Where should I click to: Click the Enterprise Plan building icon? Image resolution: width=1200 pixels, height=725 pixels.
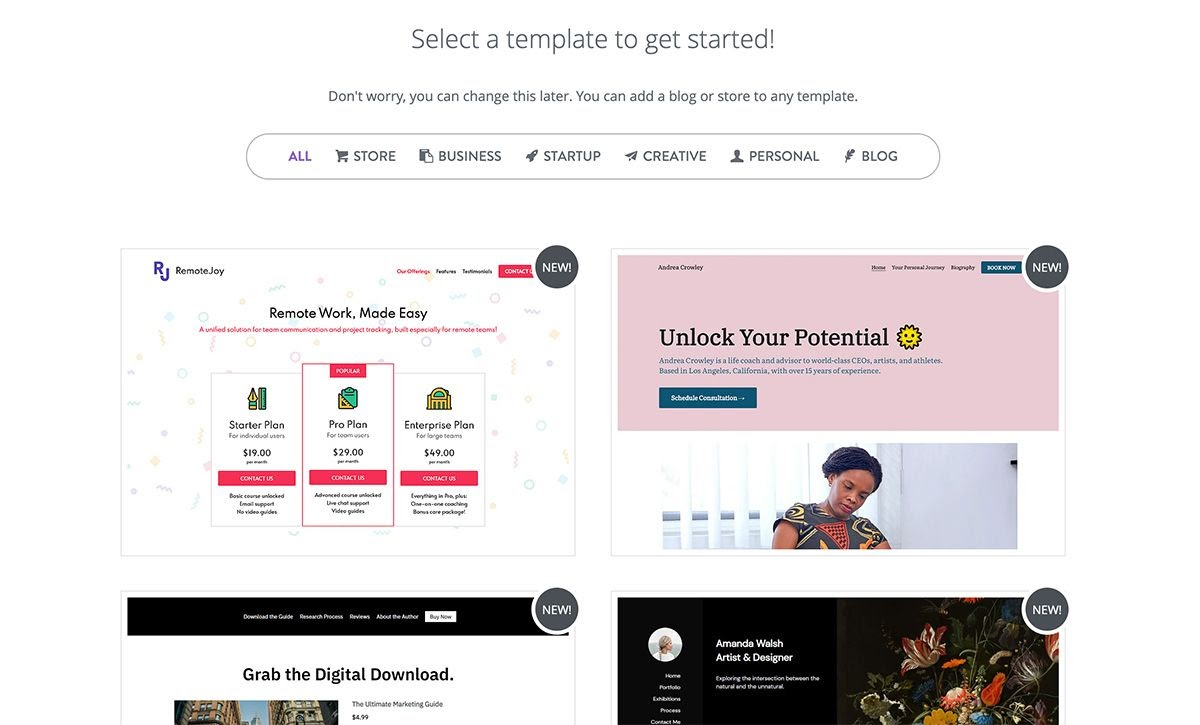[x=439, y=399]
